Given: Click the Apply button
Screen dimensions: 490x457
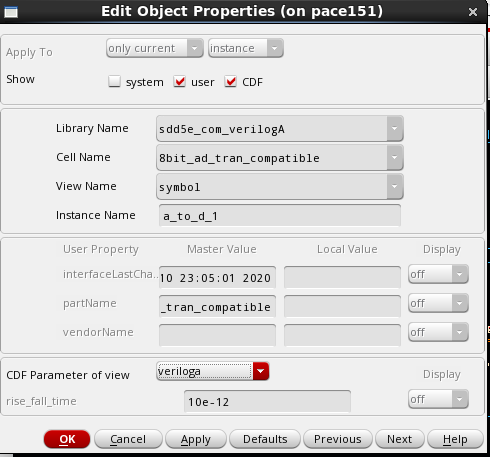Looking at the screenshot, I should [196, 439].
